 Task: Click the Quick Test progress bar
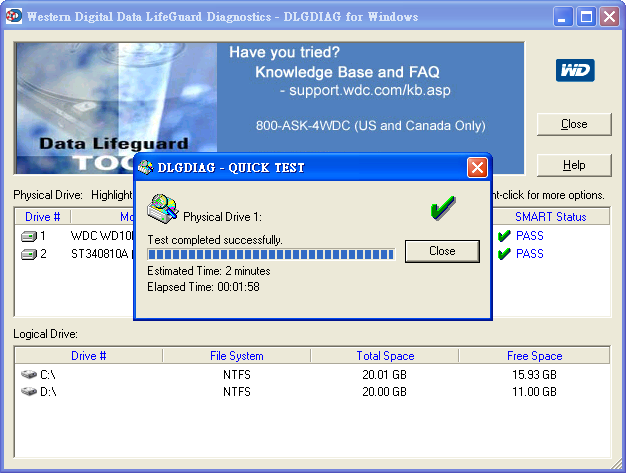tap(271, 254)
